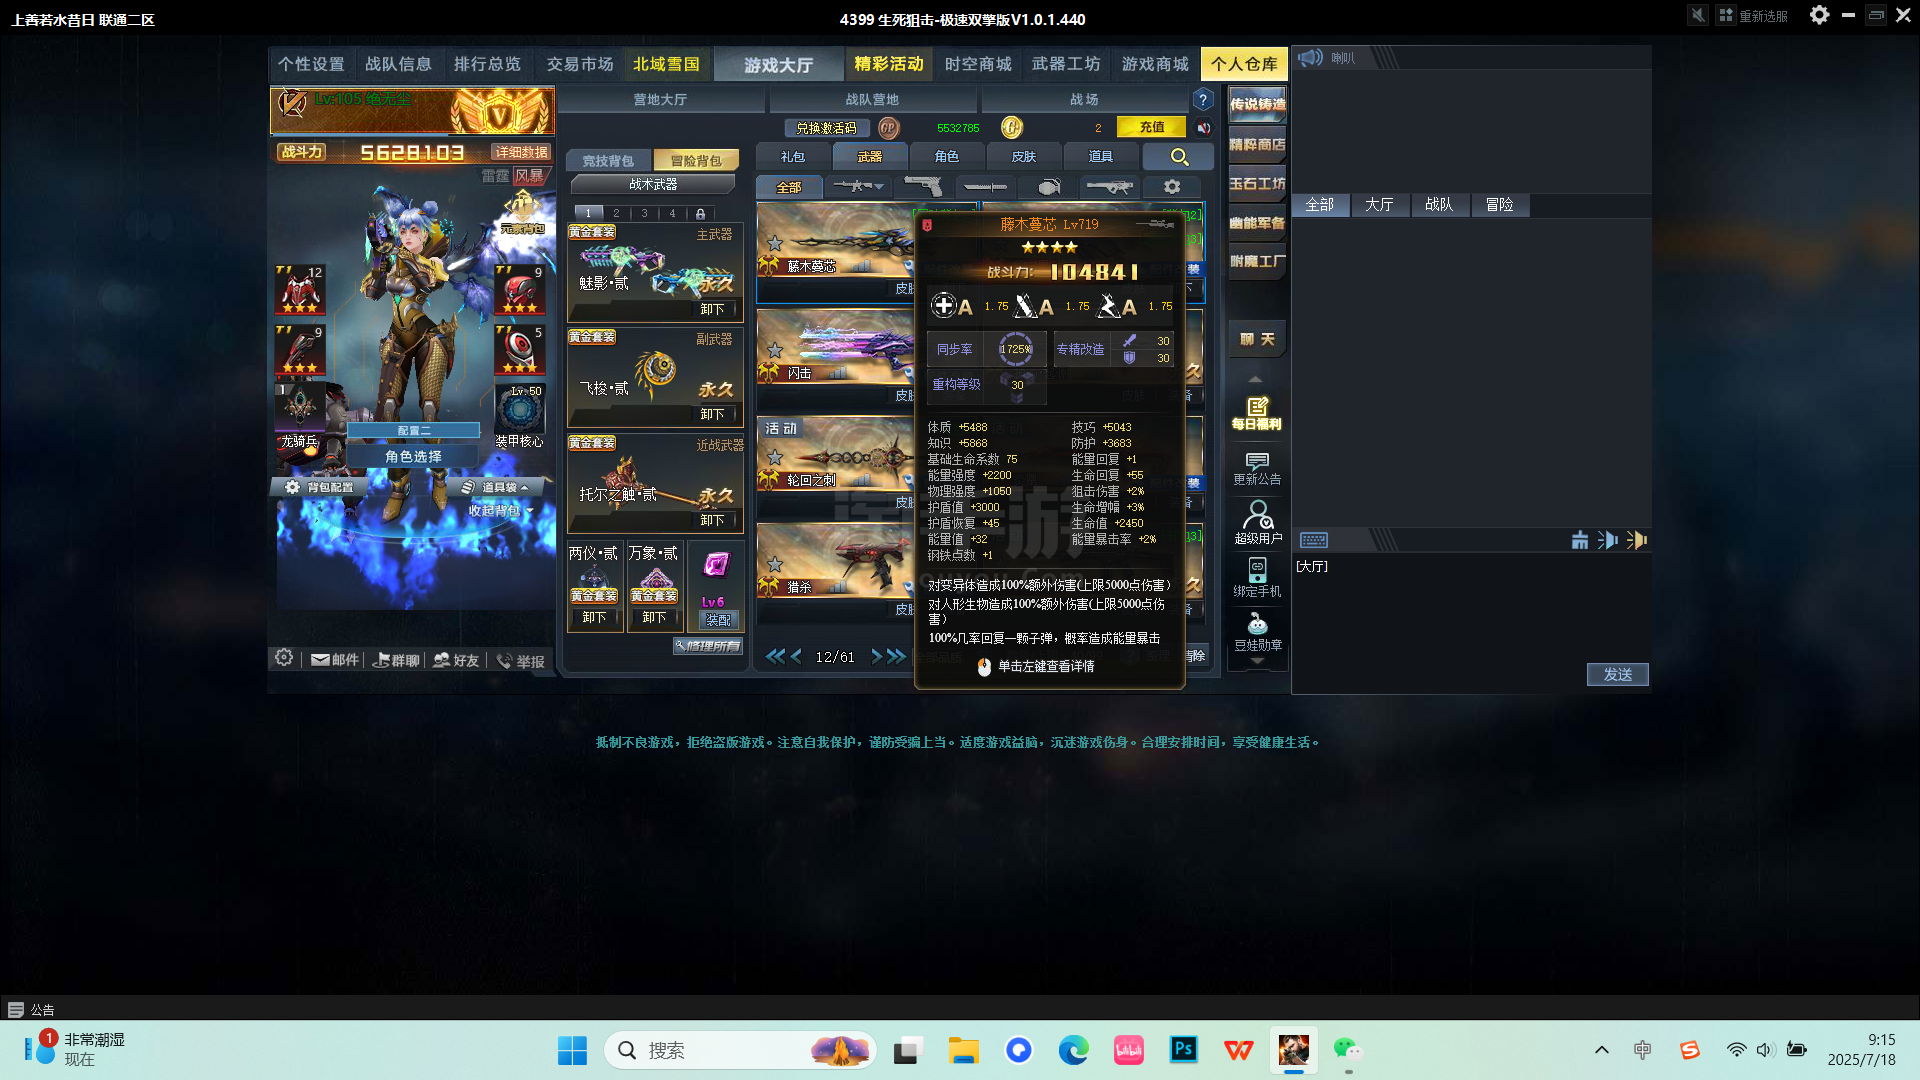
Task: Click the Windows taskbar search box
Action: click(740, 1050)
